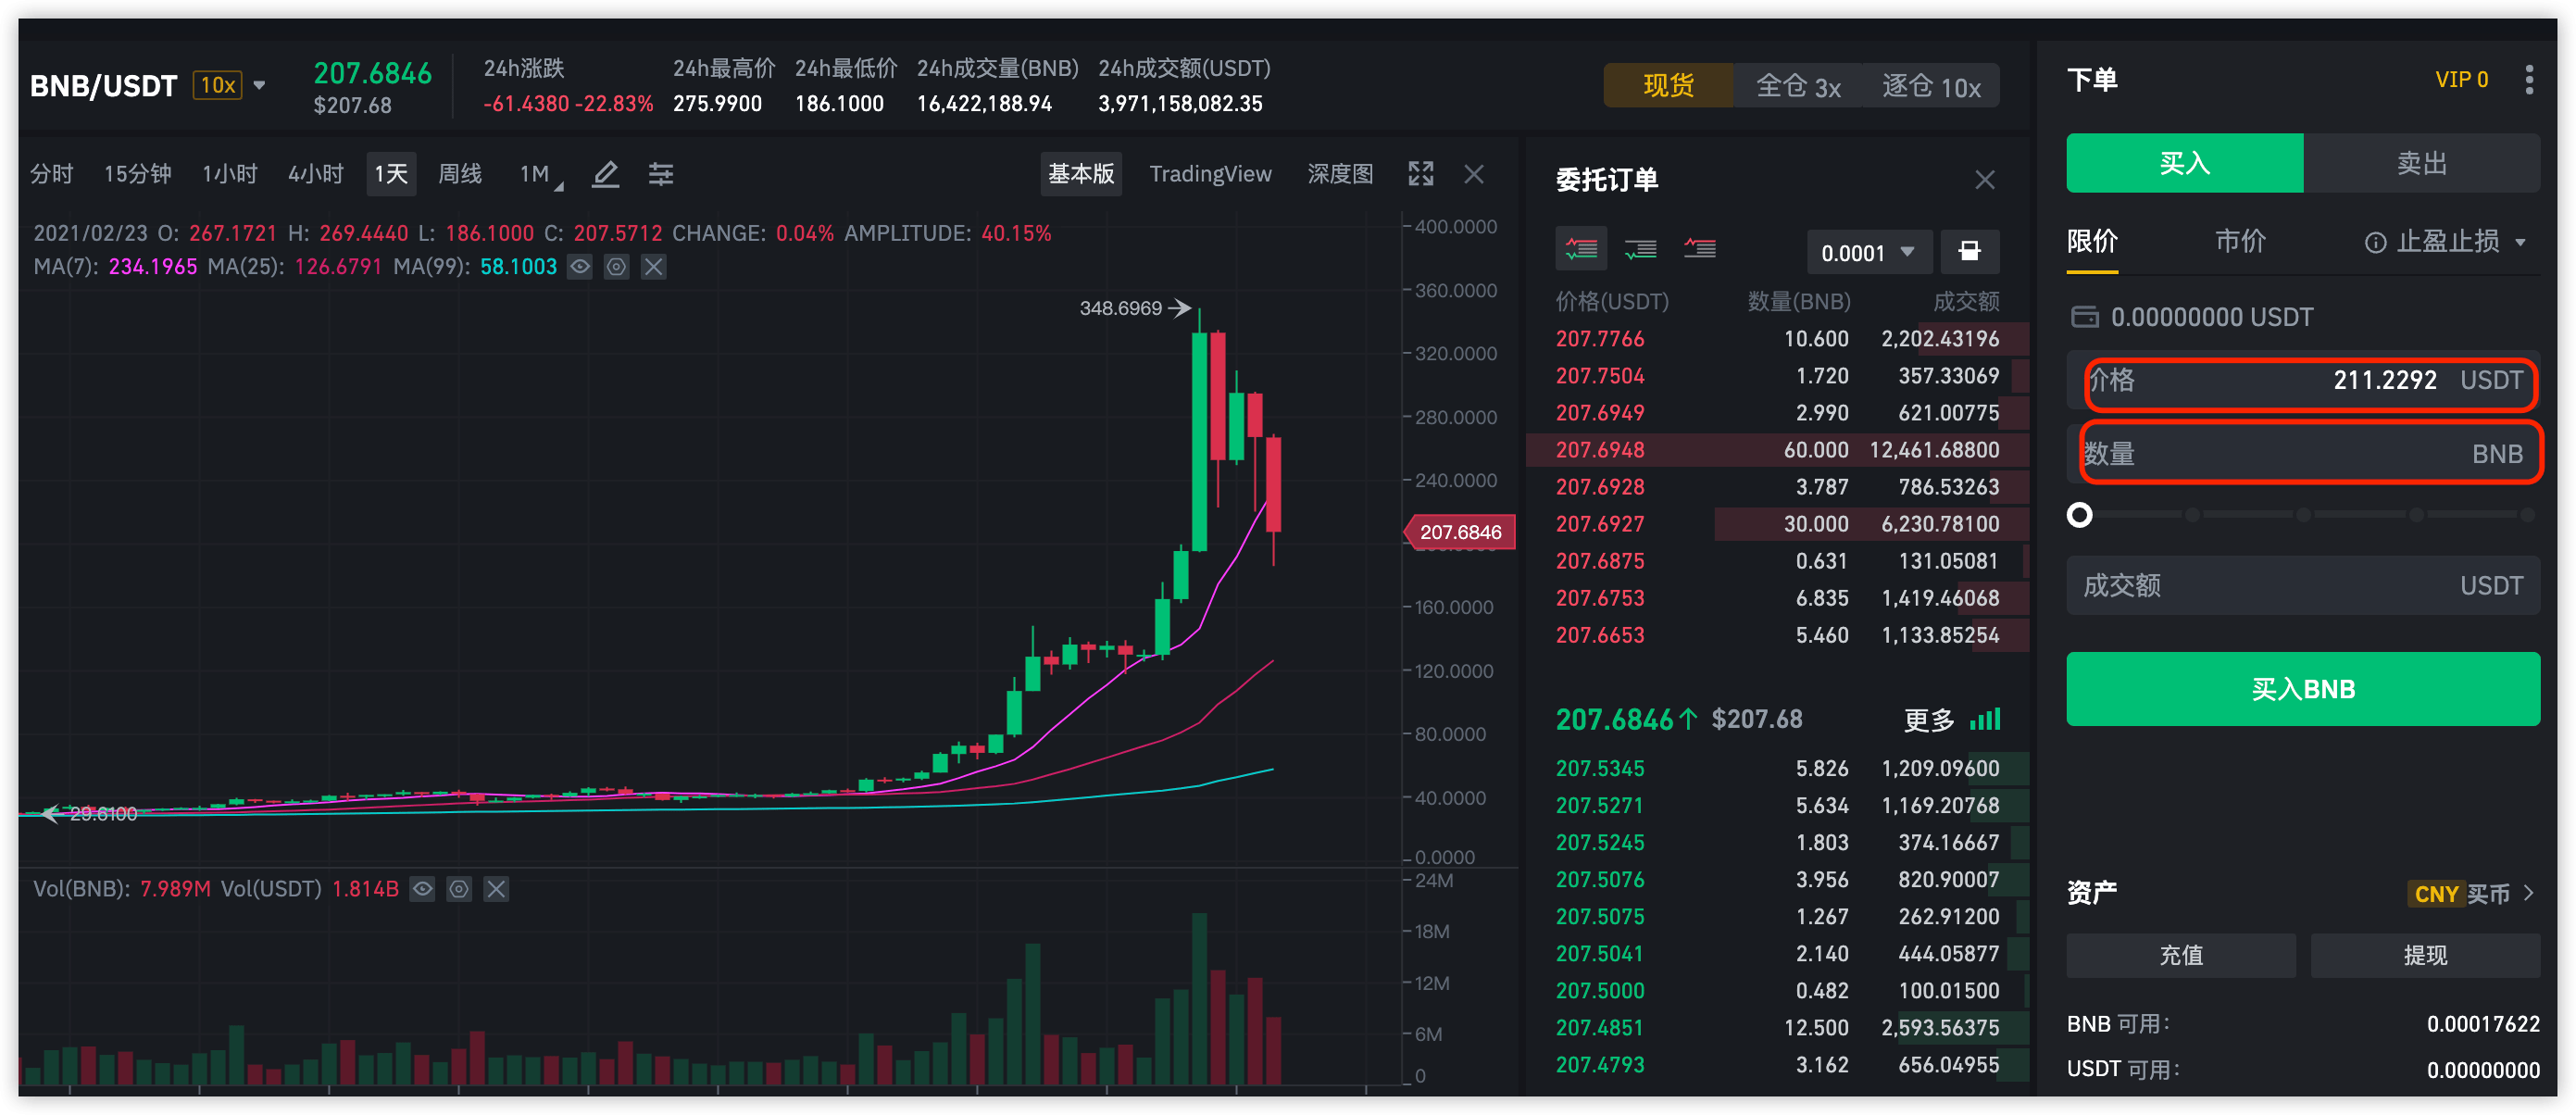Click the amount percentage slider handle
Viewport: 2576px width, 1115px height.
[x=2080, y=515]
